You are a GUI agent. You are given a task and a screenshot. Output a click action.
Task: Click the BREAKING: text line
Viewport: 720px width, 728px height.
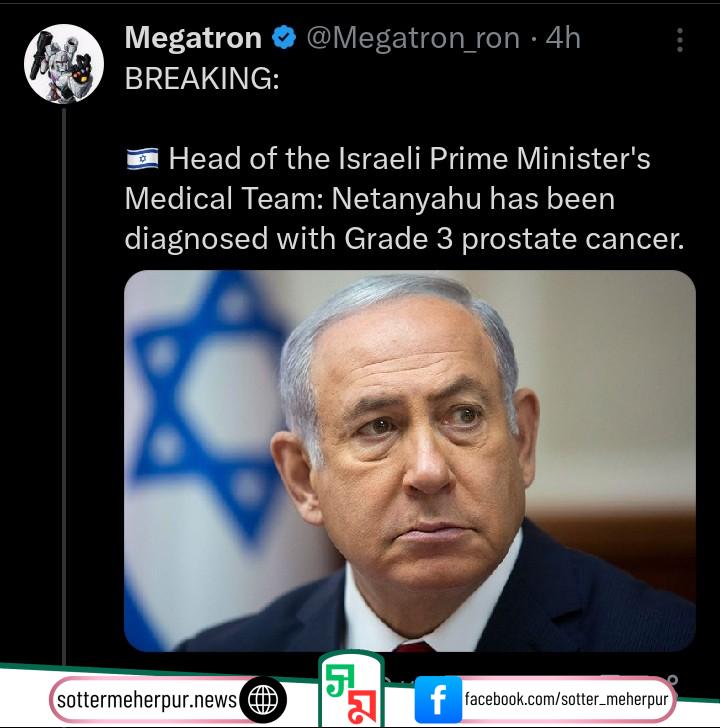[x=202, y=78]
